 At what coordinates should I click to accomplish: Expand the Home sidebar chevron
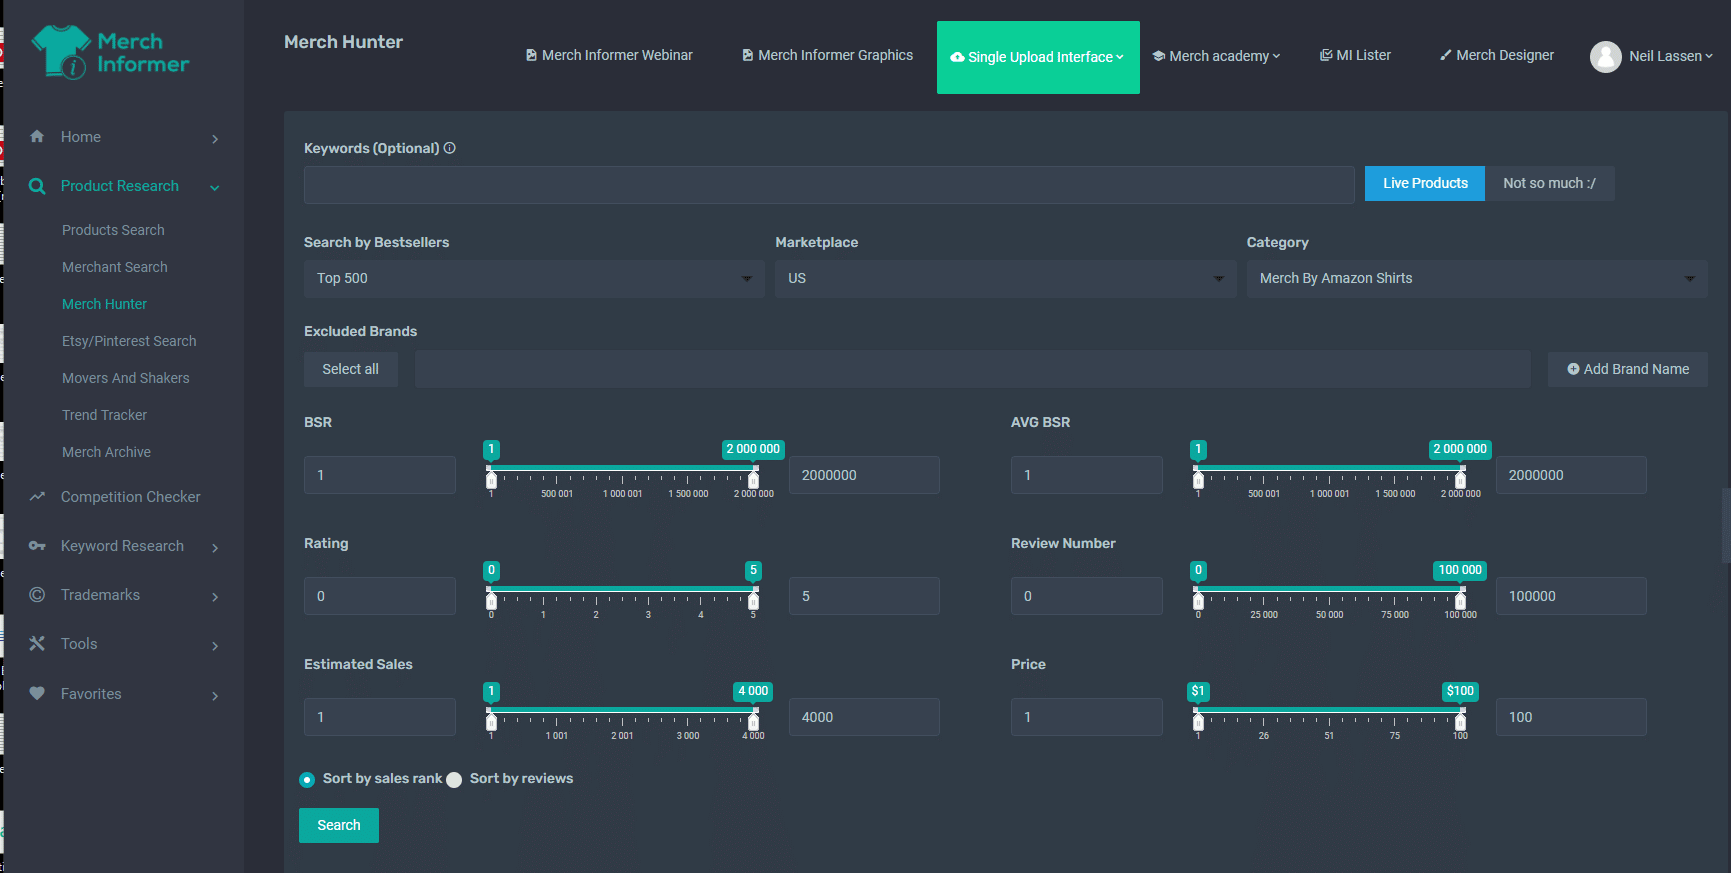[x=215, y=138]
